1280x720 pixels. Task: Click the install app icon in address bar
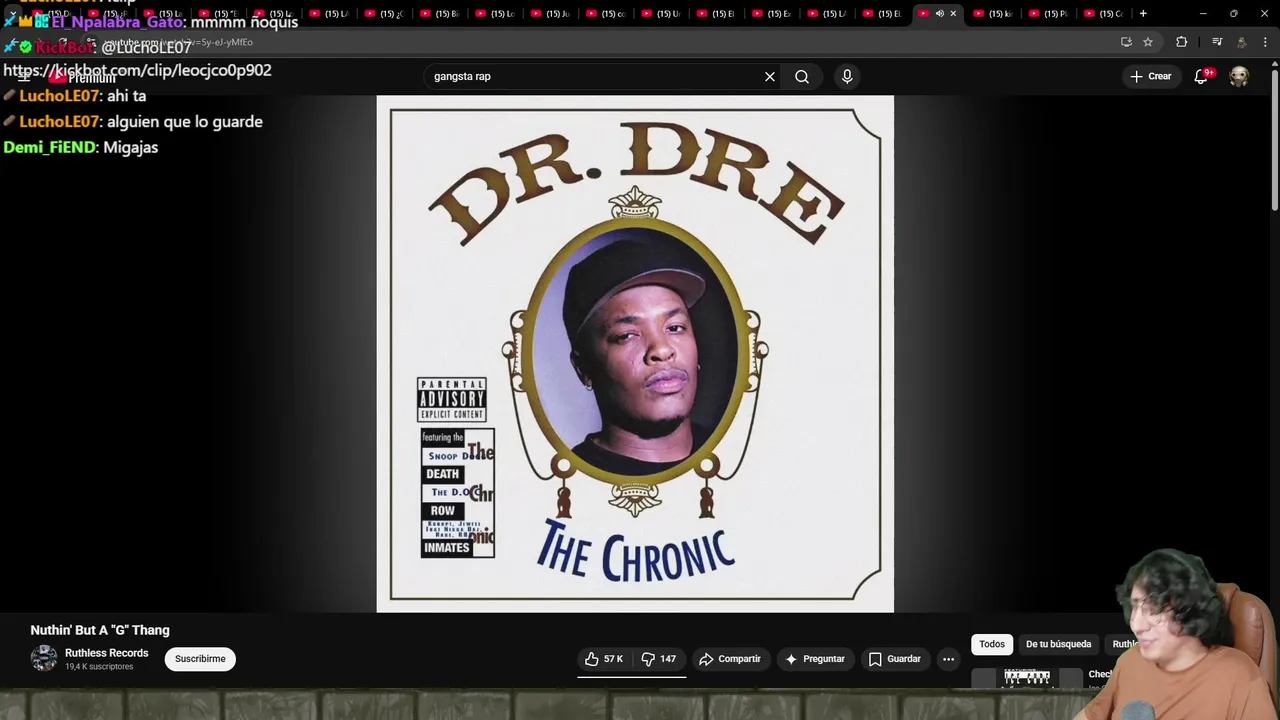pos(1126,42)
